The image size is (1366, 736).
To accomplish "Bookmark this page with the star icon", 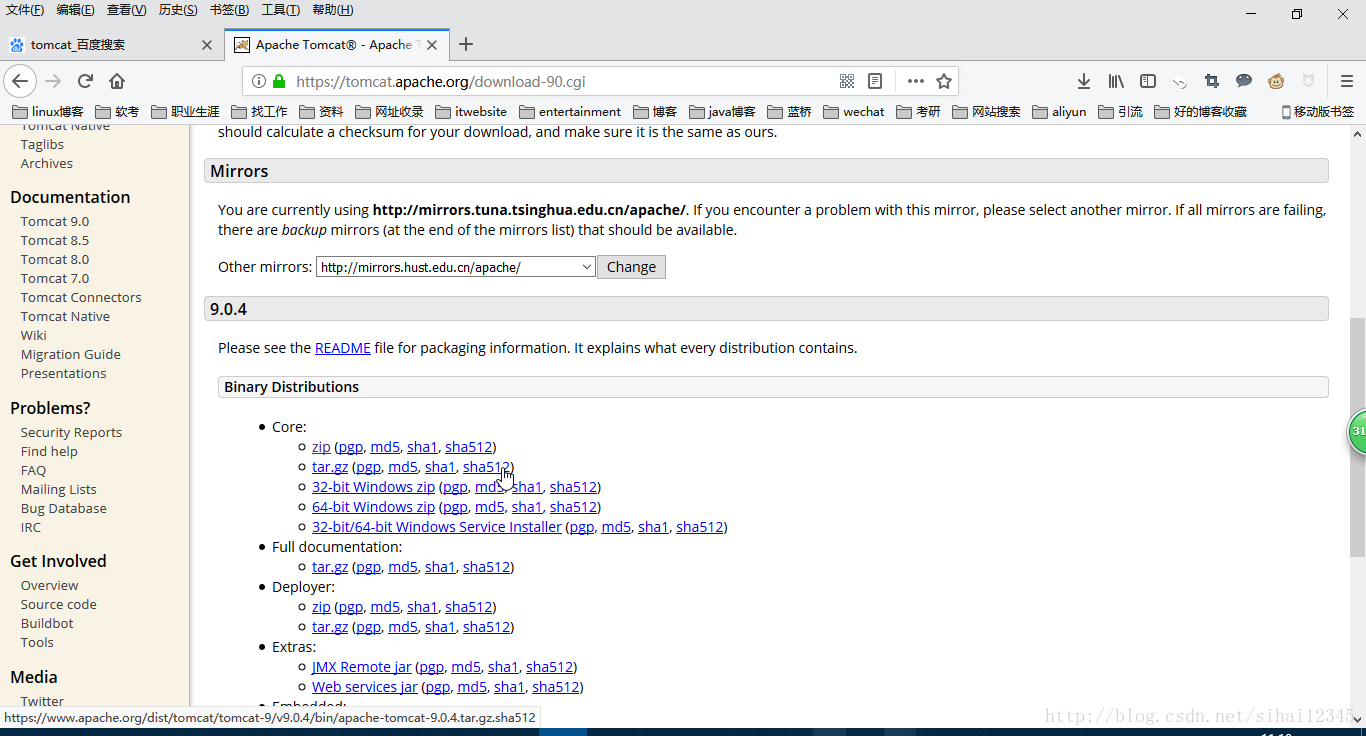I will pyautogui.click(x=943, y=81).
